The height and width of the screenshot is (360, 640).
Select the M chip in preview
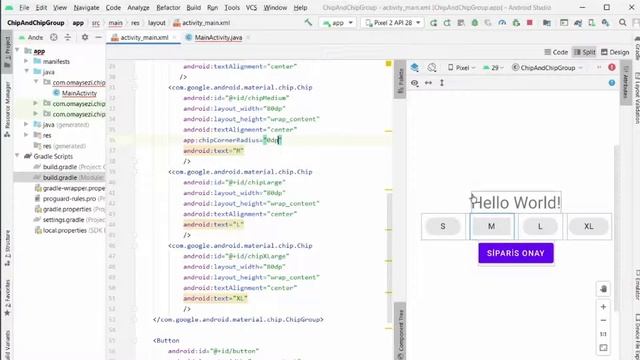tap(491, 226)
